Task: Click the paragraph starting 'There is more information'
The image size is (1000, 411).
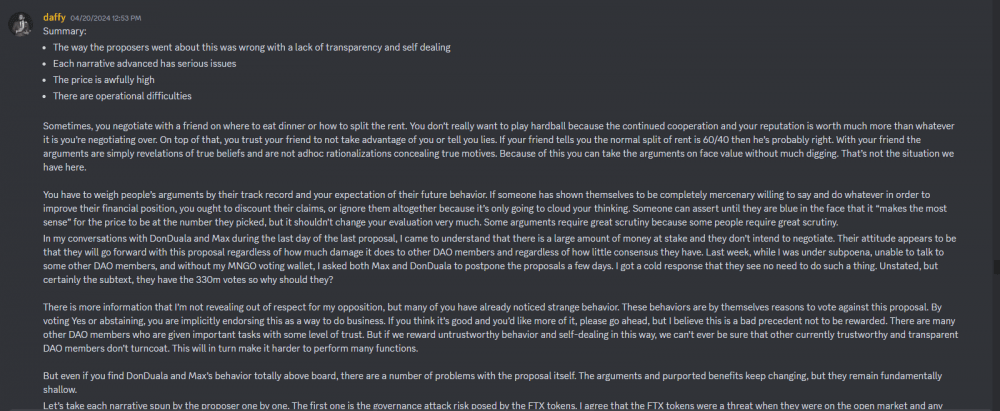Action: [x=501, y=327]
